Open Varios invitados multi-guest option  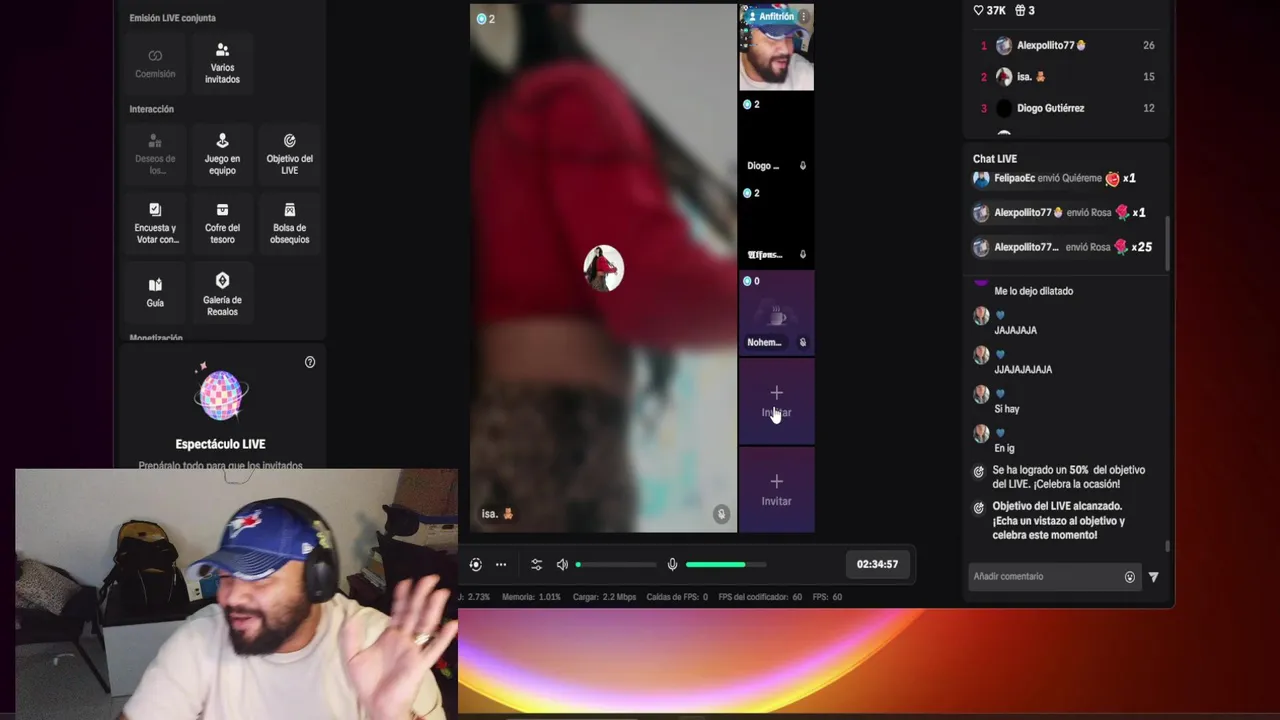point(222,62)
